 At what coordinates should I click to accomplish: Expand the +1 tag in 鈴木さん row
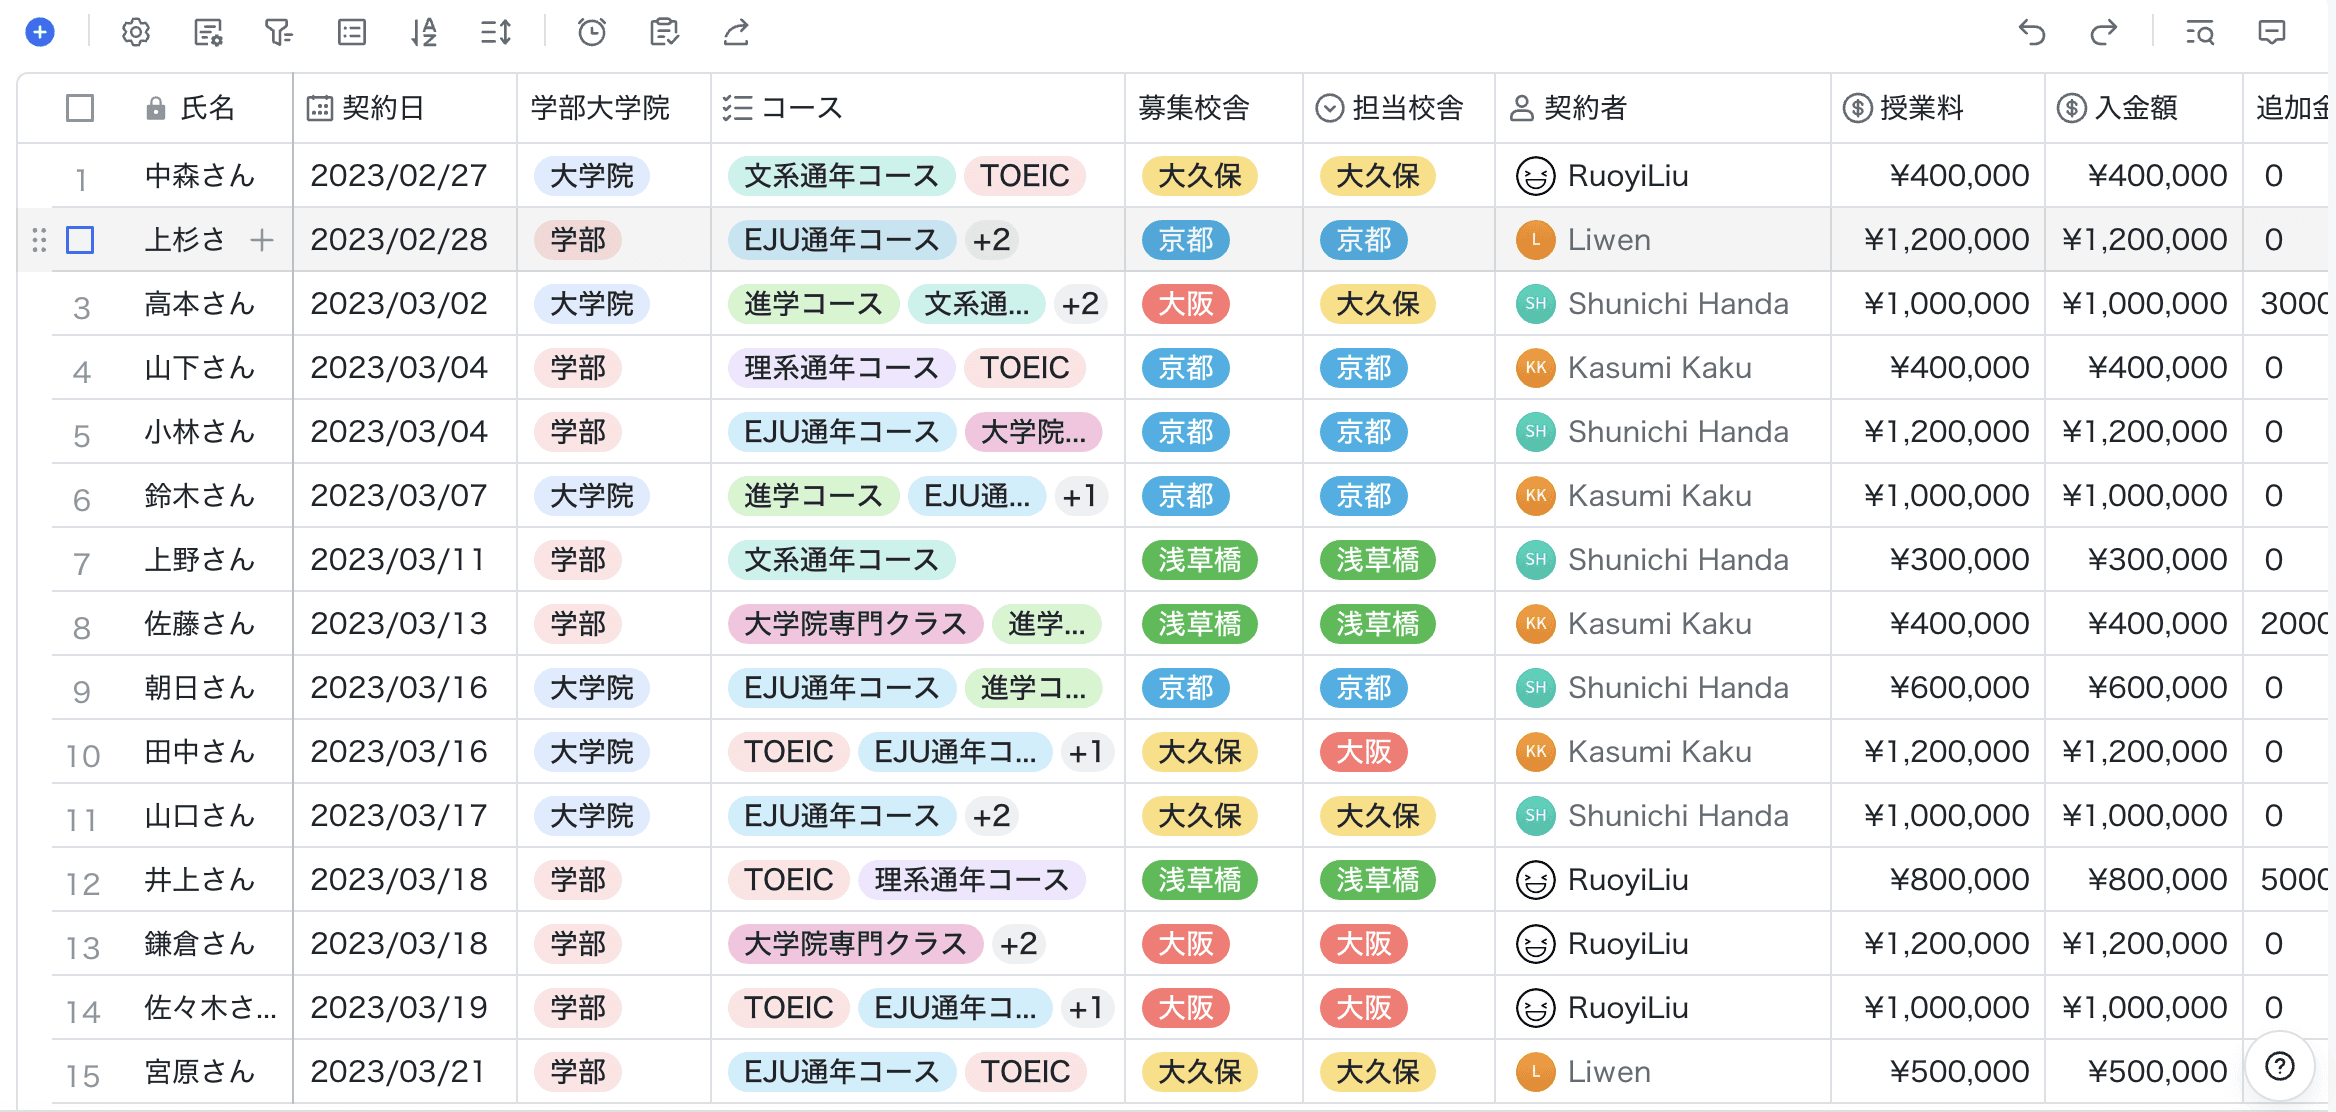click(1080, 496)
